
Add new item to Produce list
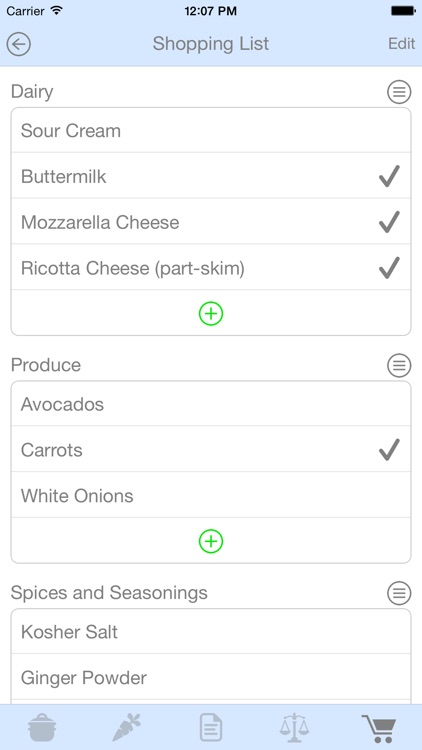(x=211, y=541)
